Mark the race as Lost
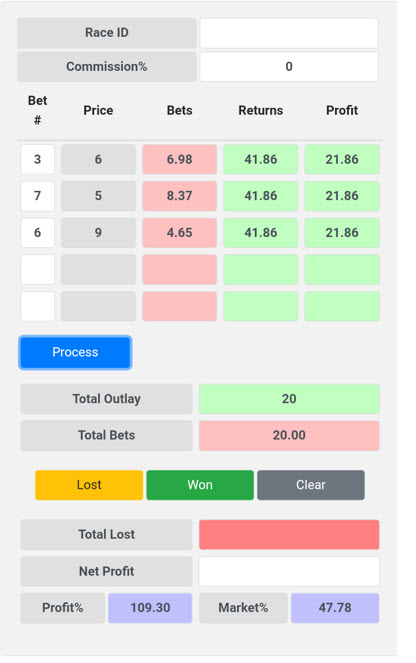 (89, 485)
